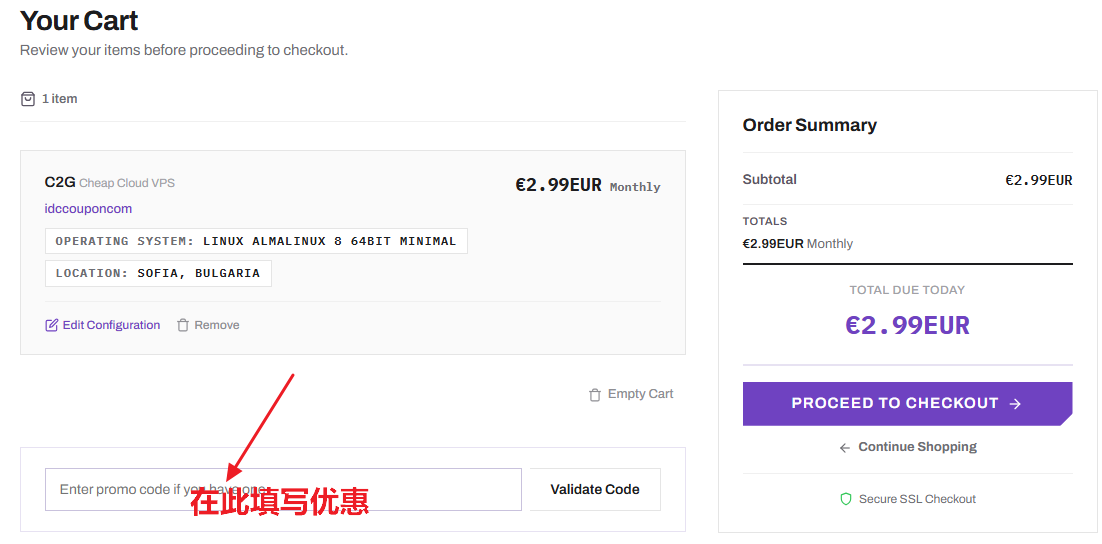Screen dimensions: 1102x544
Task: Click the Validate Code button
Action: tap(595, 489)
